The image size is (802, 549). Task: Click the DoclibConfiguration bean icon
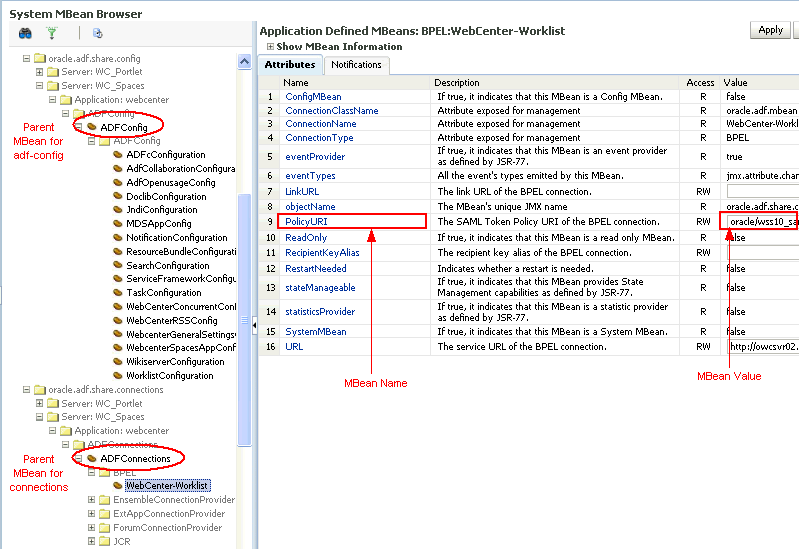tap(118, 196)
